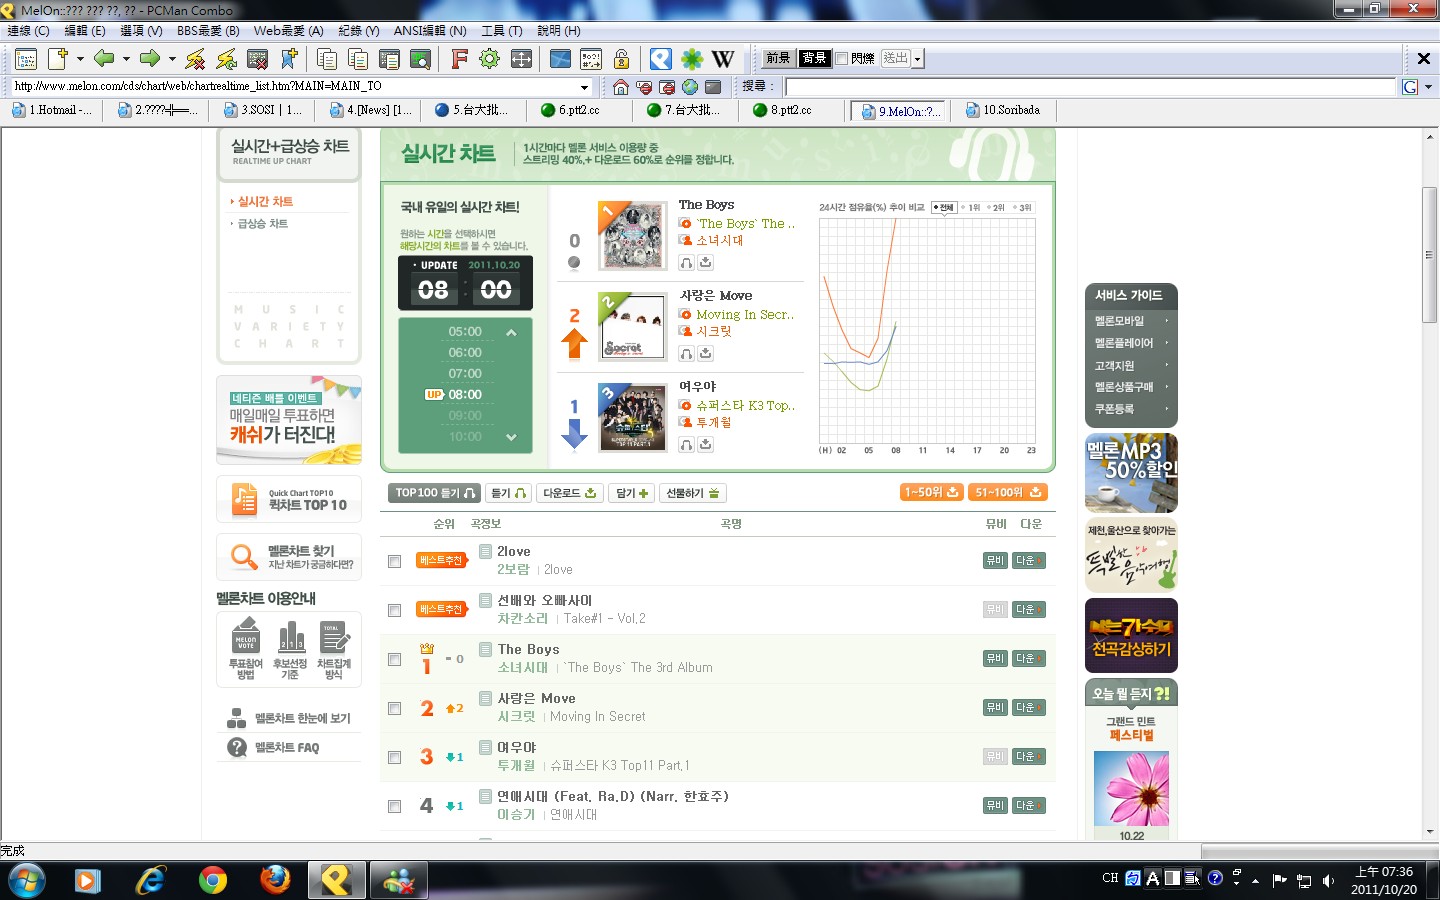Select the 1위 chart comparison option

click(x=971, y=208)
